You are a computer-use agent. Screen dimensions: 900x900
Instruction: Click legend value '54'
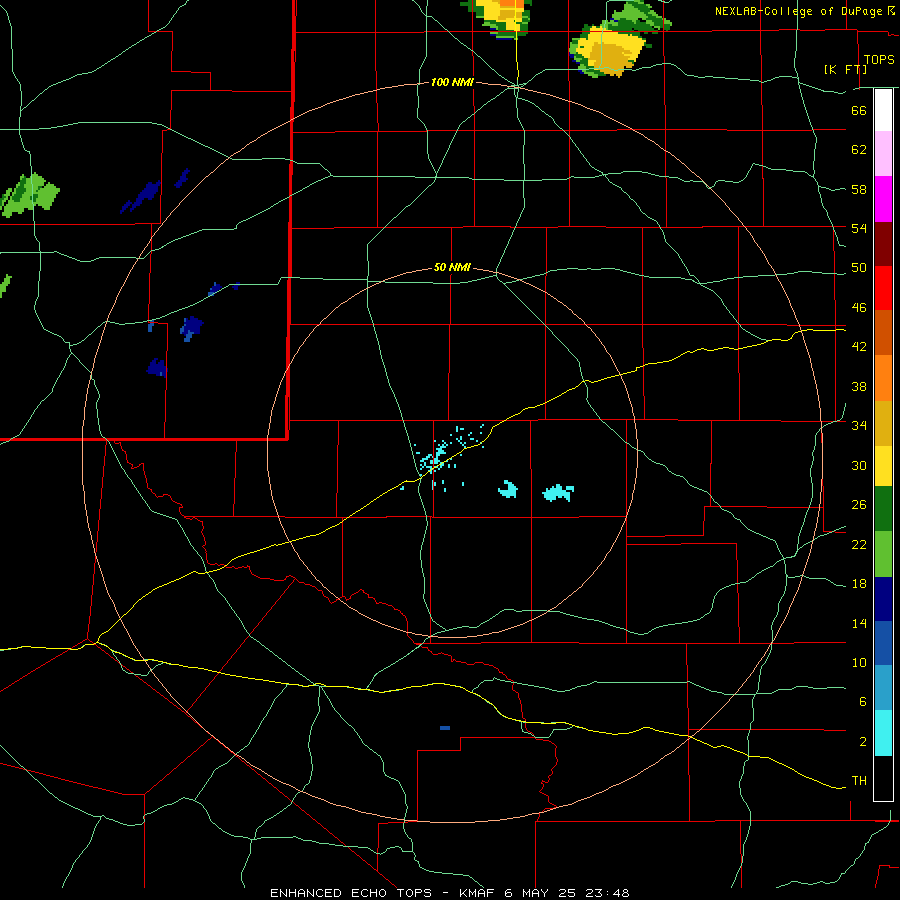tap(859, 228)
